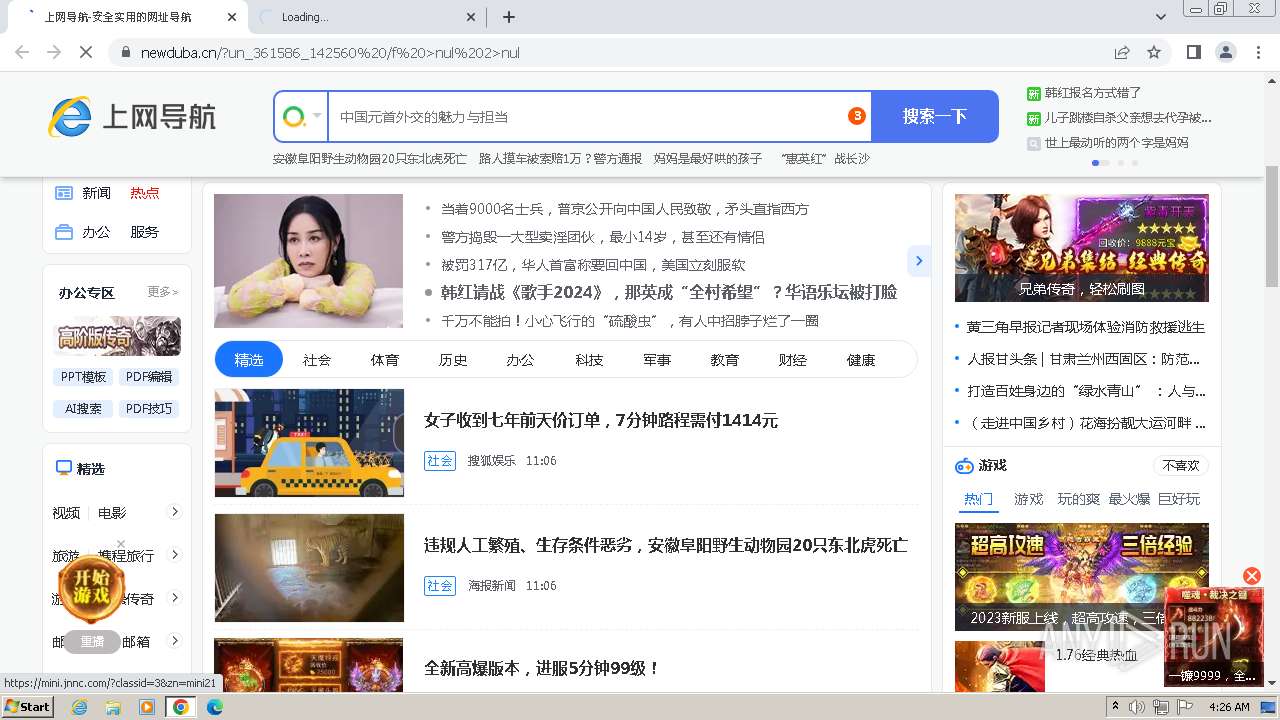Open headline 韩红请战《歌手2024》
This screenshot has width=1280, height=720.
tap(669, 293)
